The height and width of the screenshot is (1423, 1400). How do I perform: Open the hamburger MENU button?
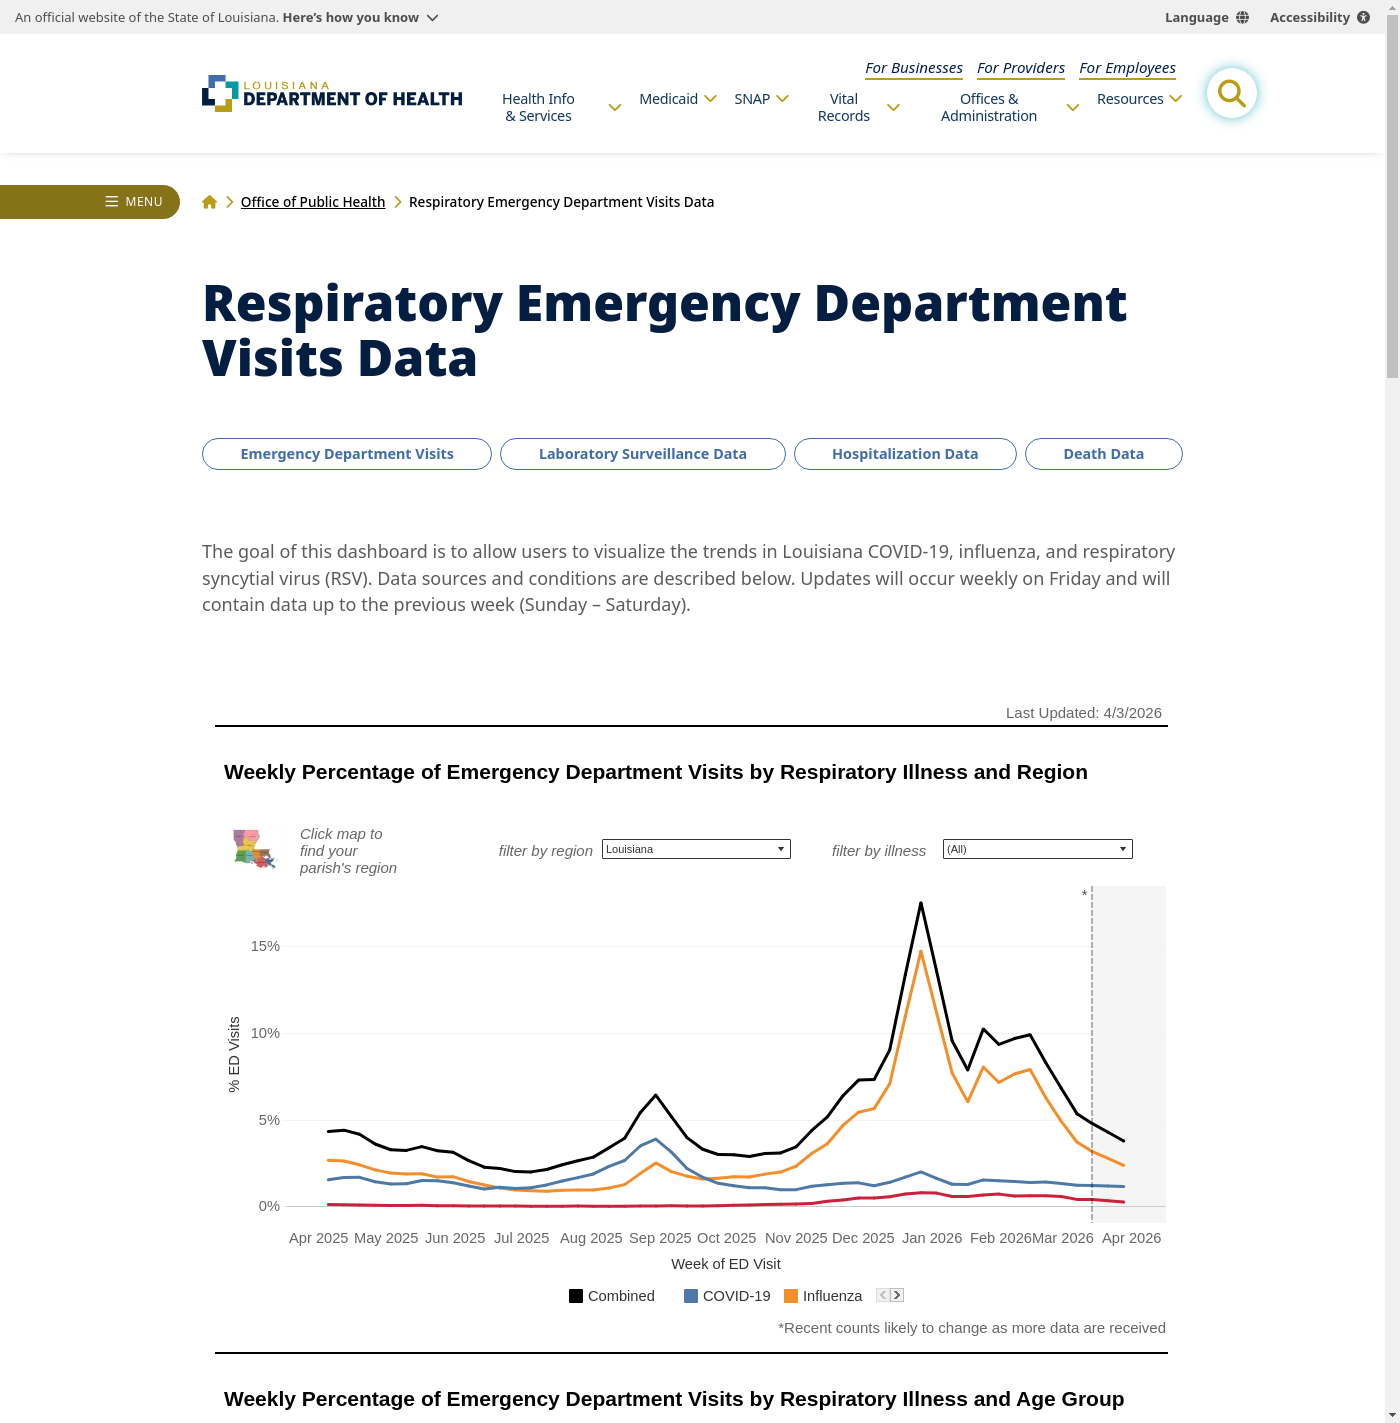[134, 202]
